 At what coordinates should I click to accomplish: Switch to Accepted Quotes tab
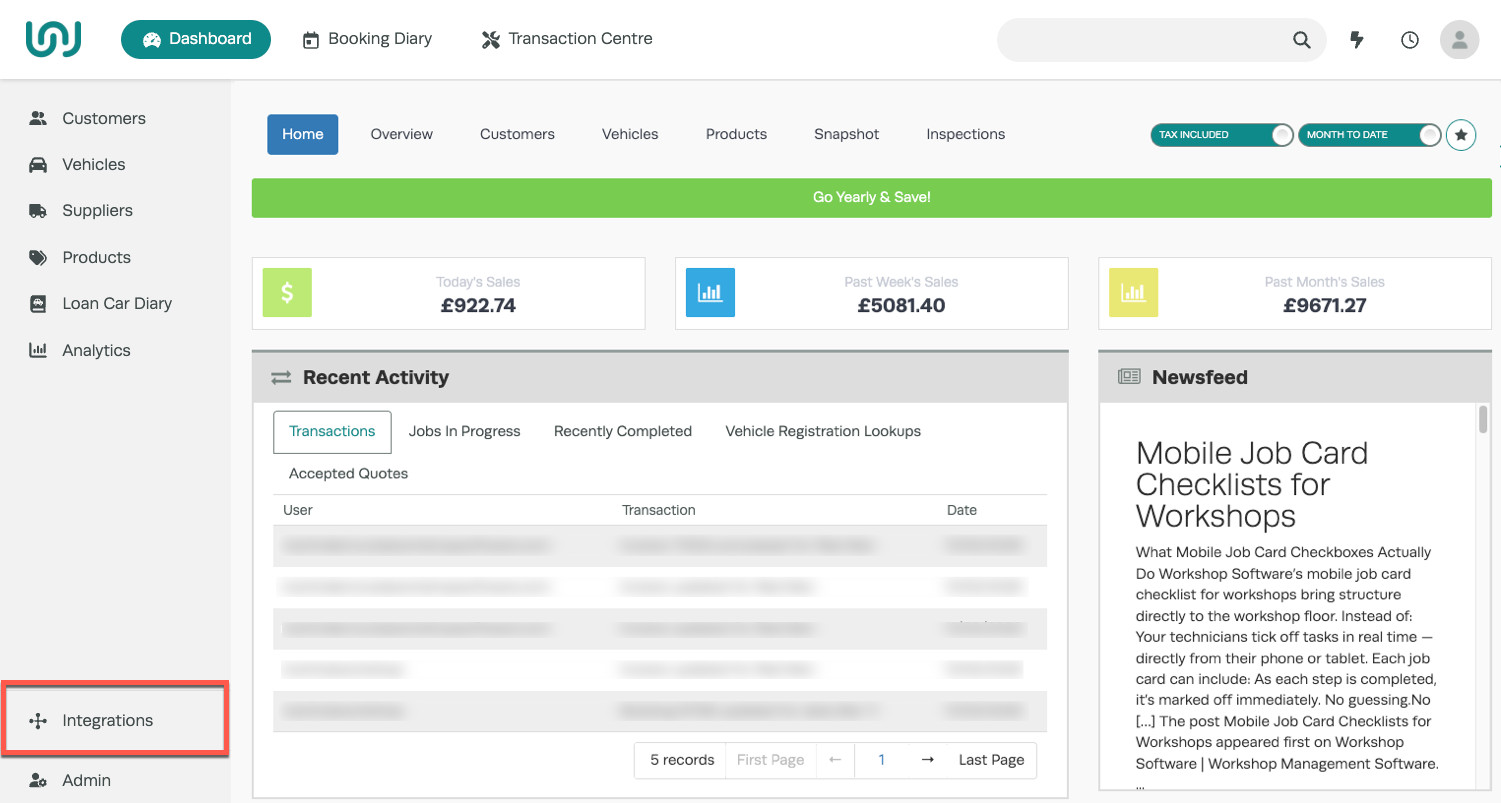pos(348,473)
